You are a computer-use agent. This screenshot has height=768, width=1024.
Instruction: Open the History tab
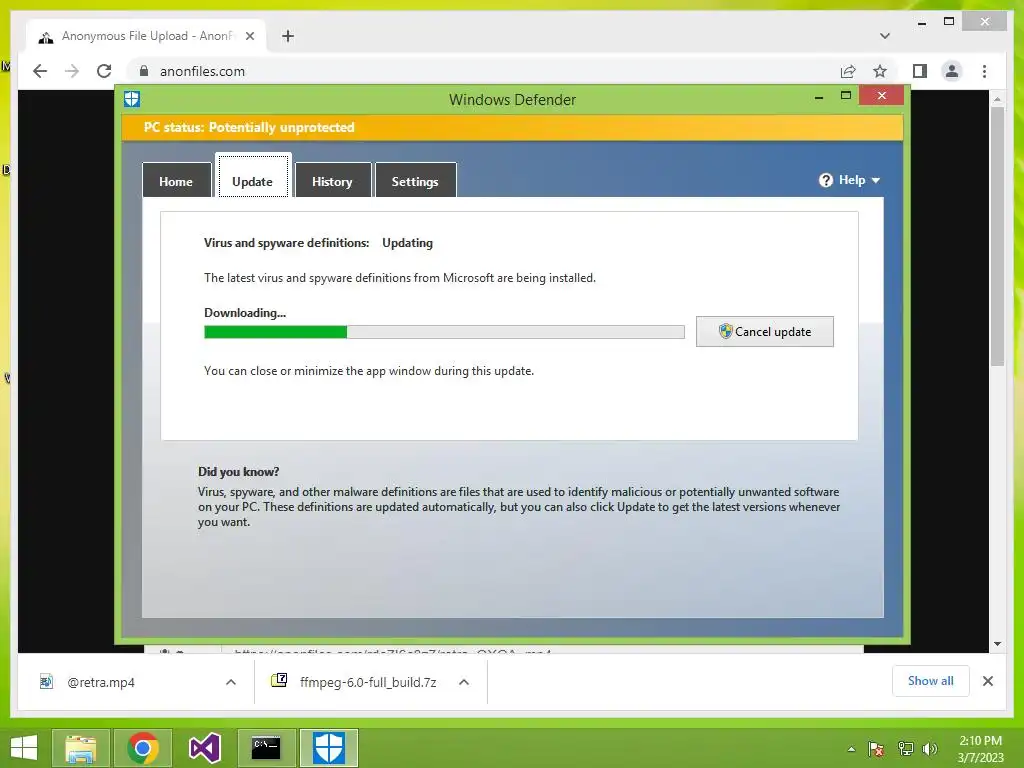(x=332, y=181)
